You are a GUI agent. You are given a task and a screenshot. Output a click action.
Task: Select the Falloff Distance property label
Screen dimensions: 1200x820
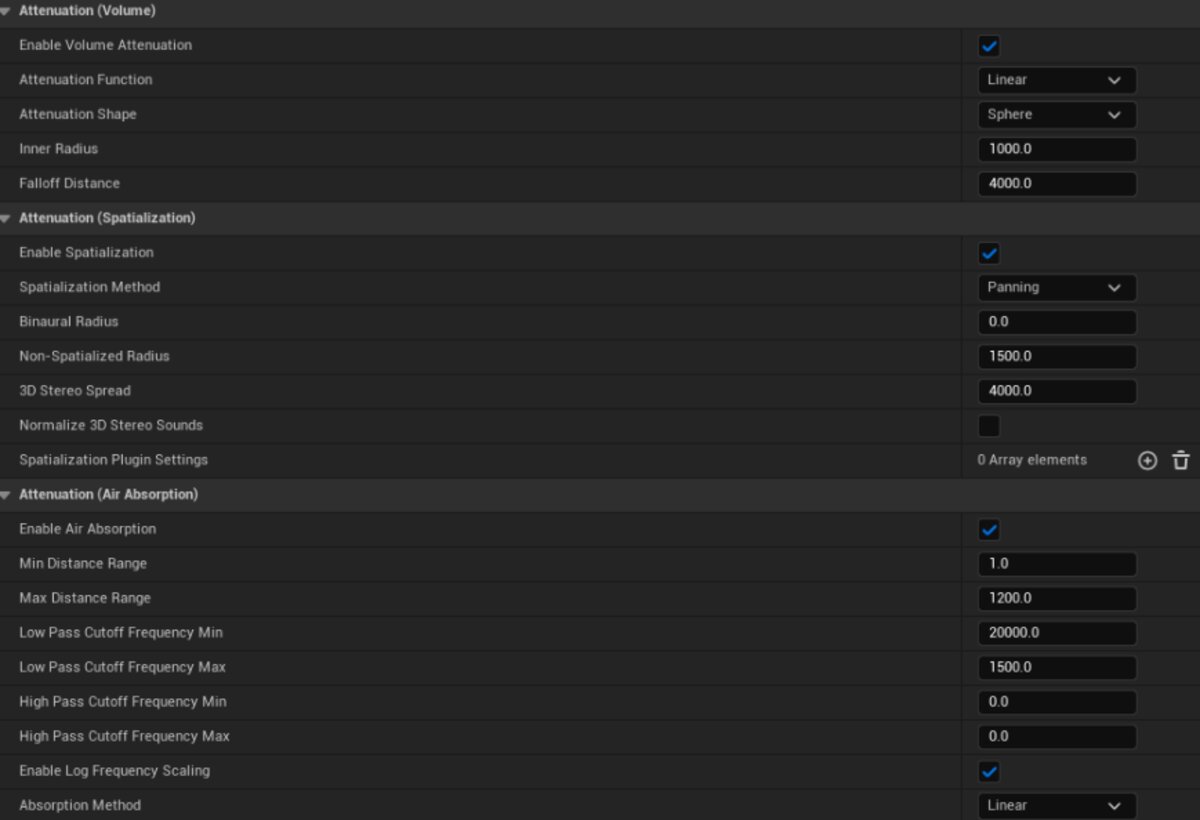(69, 184)
